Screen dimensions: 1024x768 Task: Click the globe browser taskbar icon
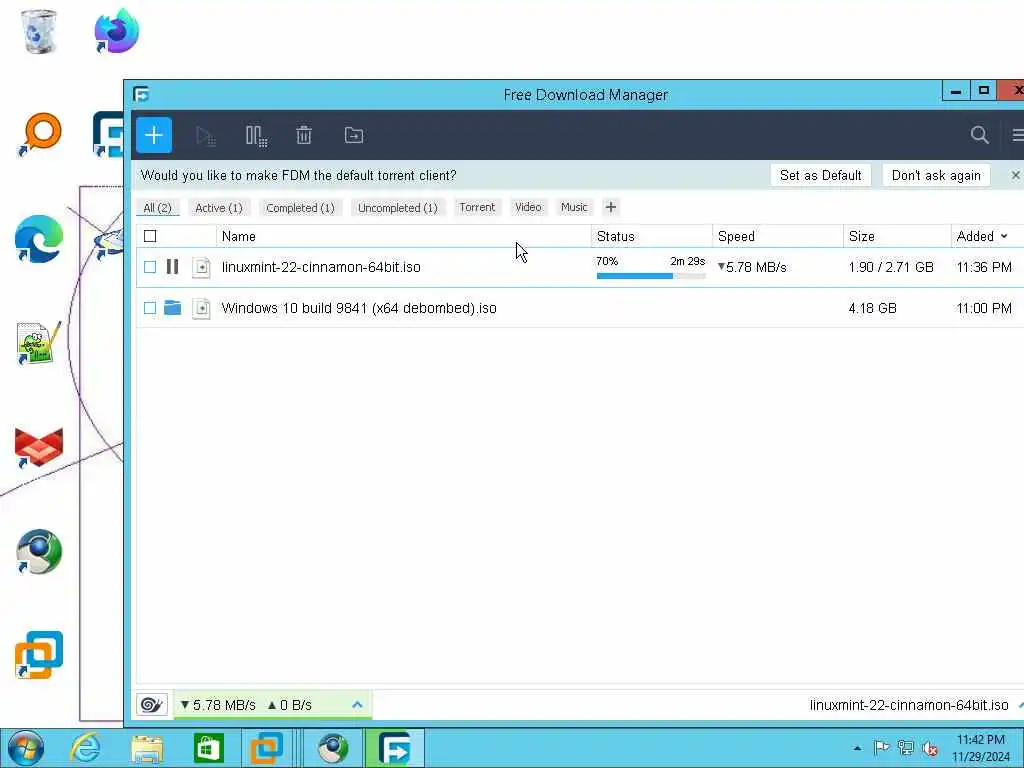(333, 748)
